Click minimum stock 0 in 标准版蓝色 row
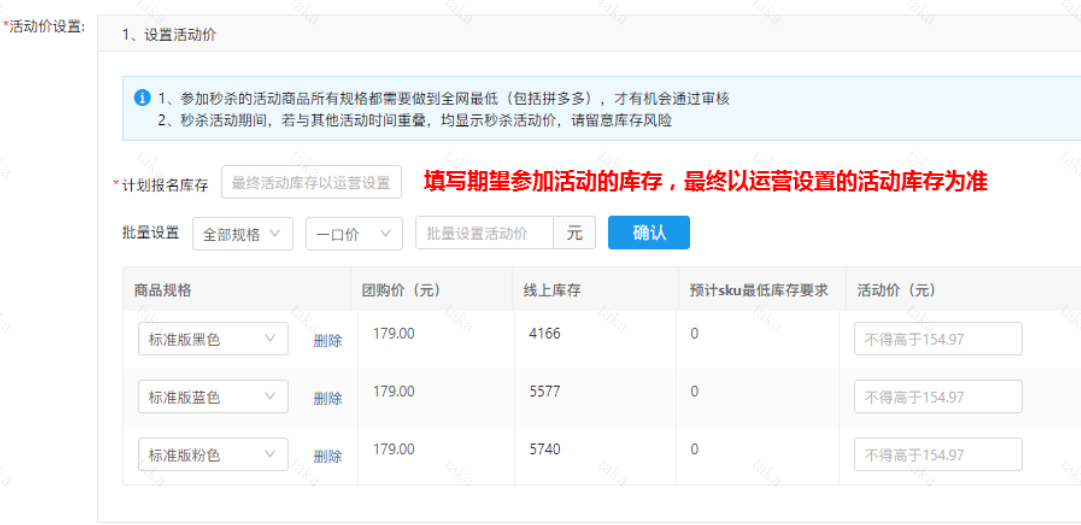Viewport: 1081px width, 525px height. pos(694,391)
